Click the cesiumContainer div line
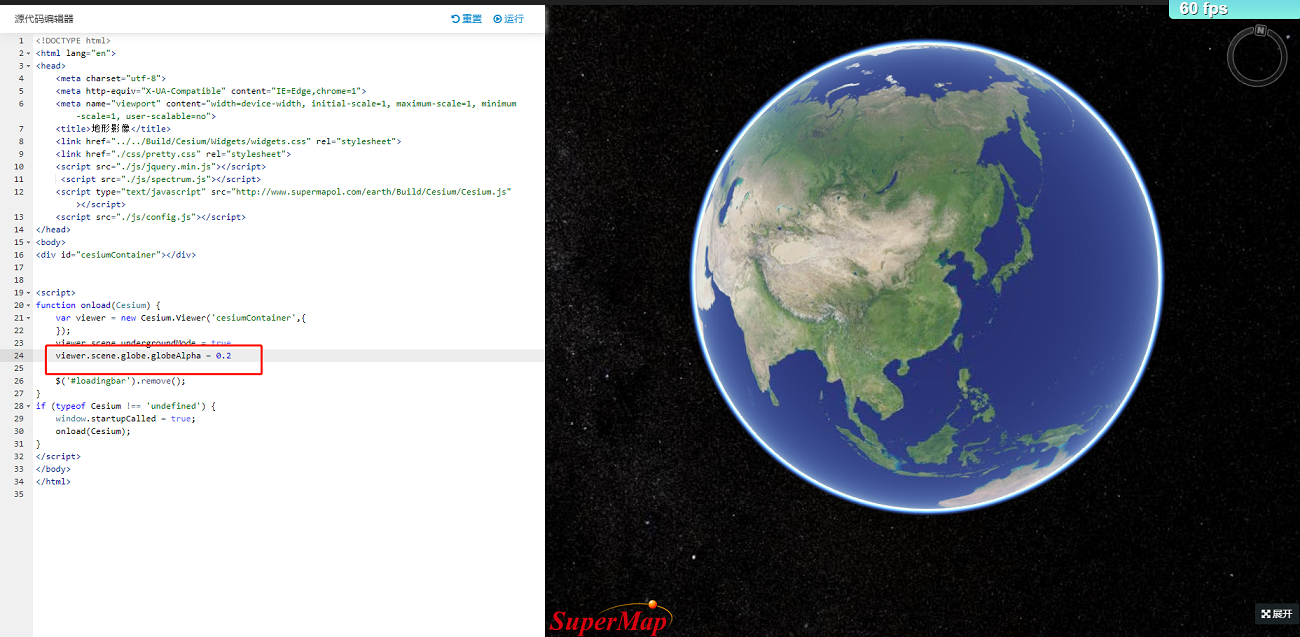The height and width of the screenshot is (637, 1300). pyautogui.click(x=116, y=255)
